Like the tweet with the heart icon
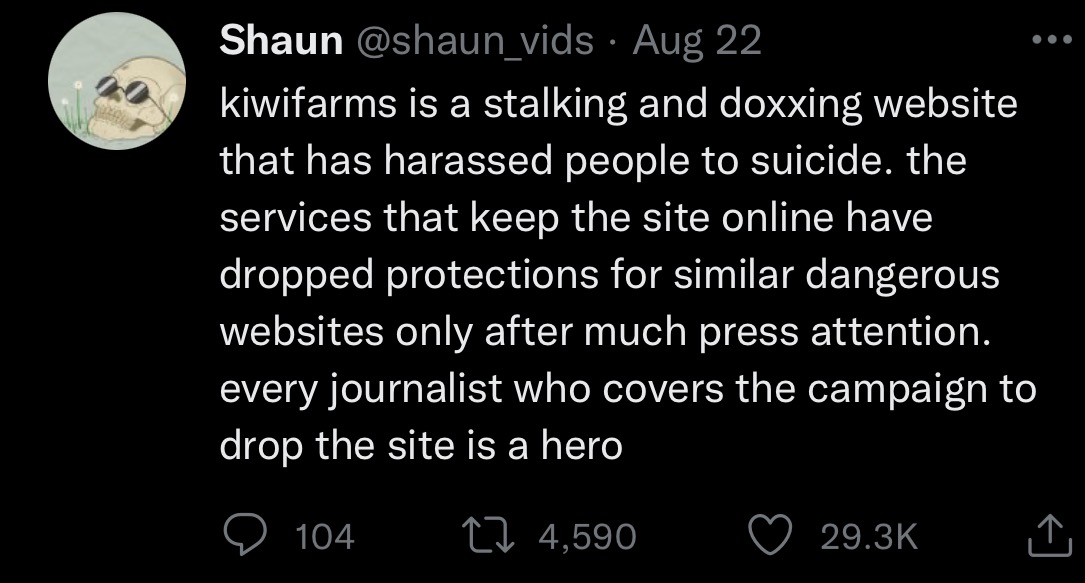 pyautogui.click(x=771, y=536)
